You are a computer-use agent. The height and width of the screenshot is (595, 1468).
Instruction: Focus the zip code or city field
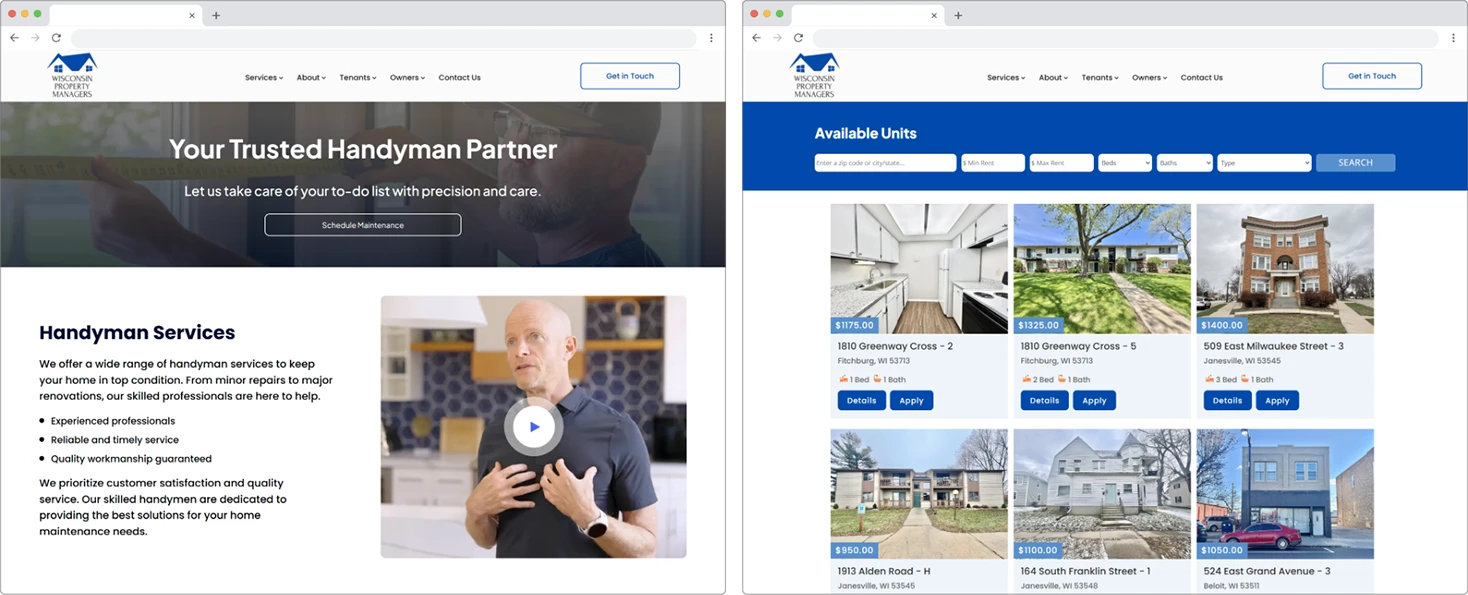885,163
